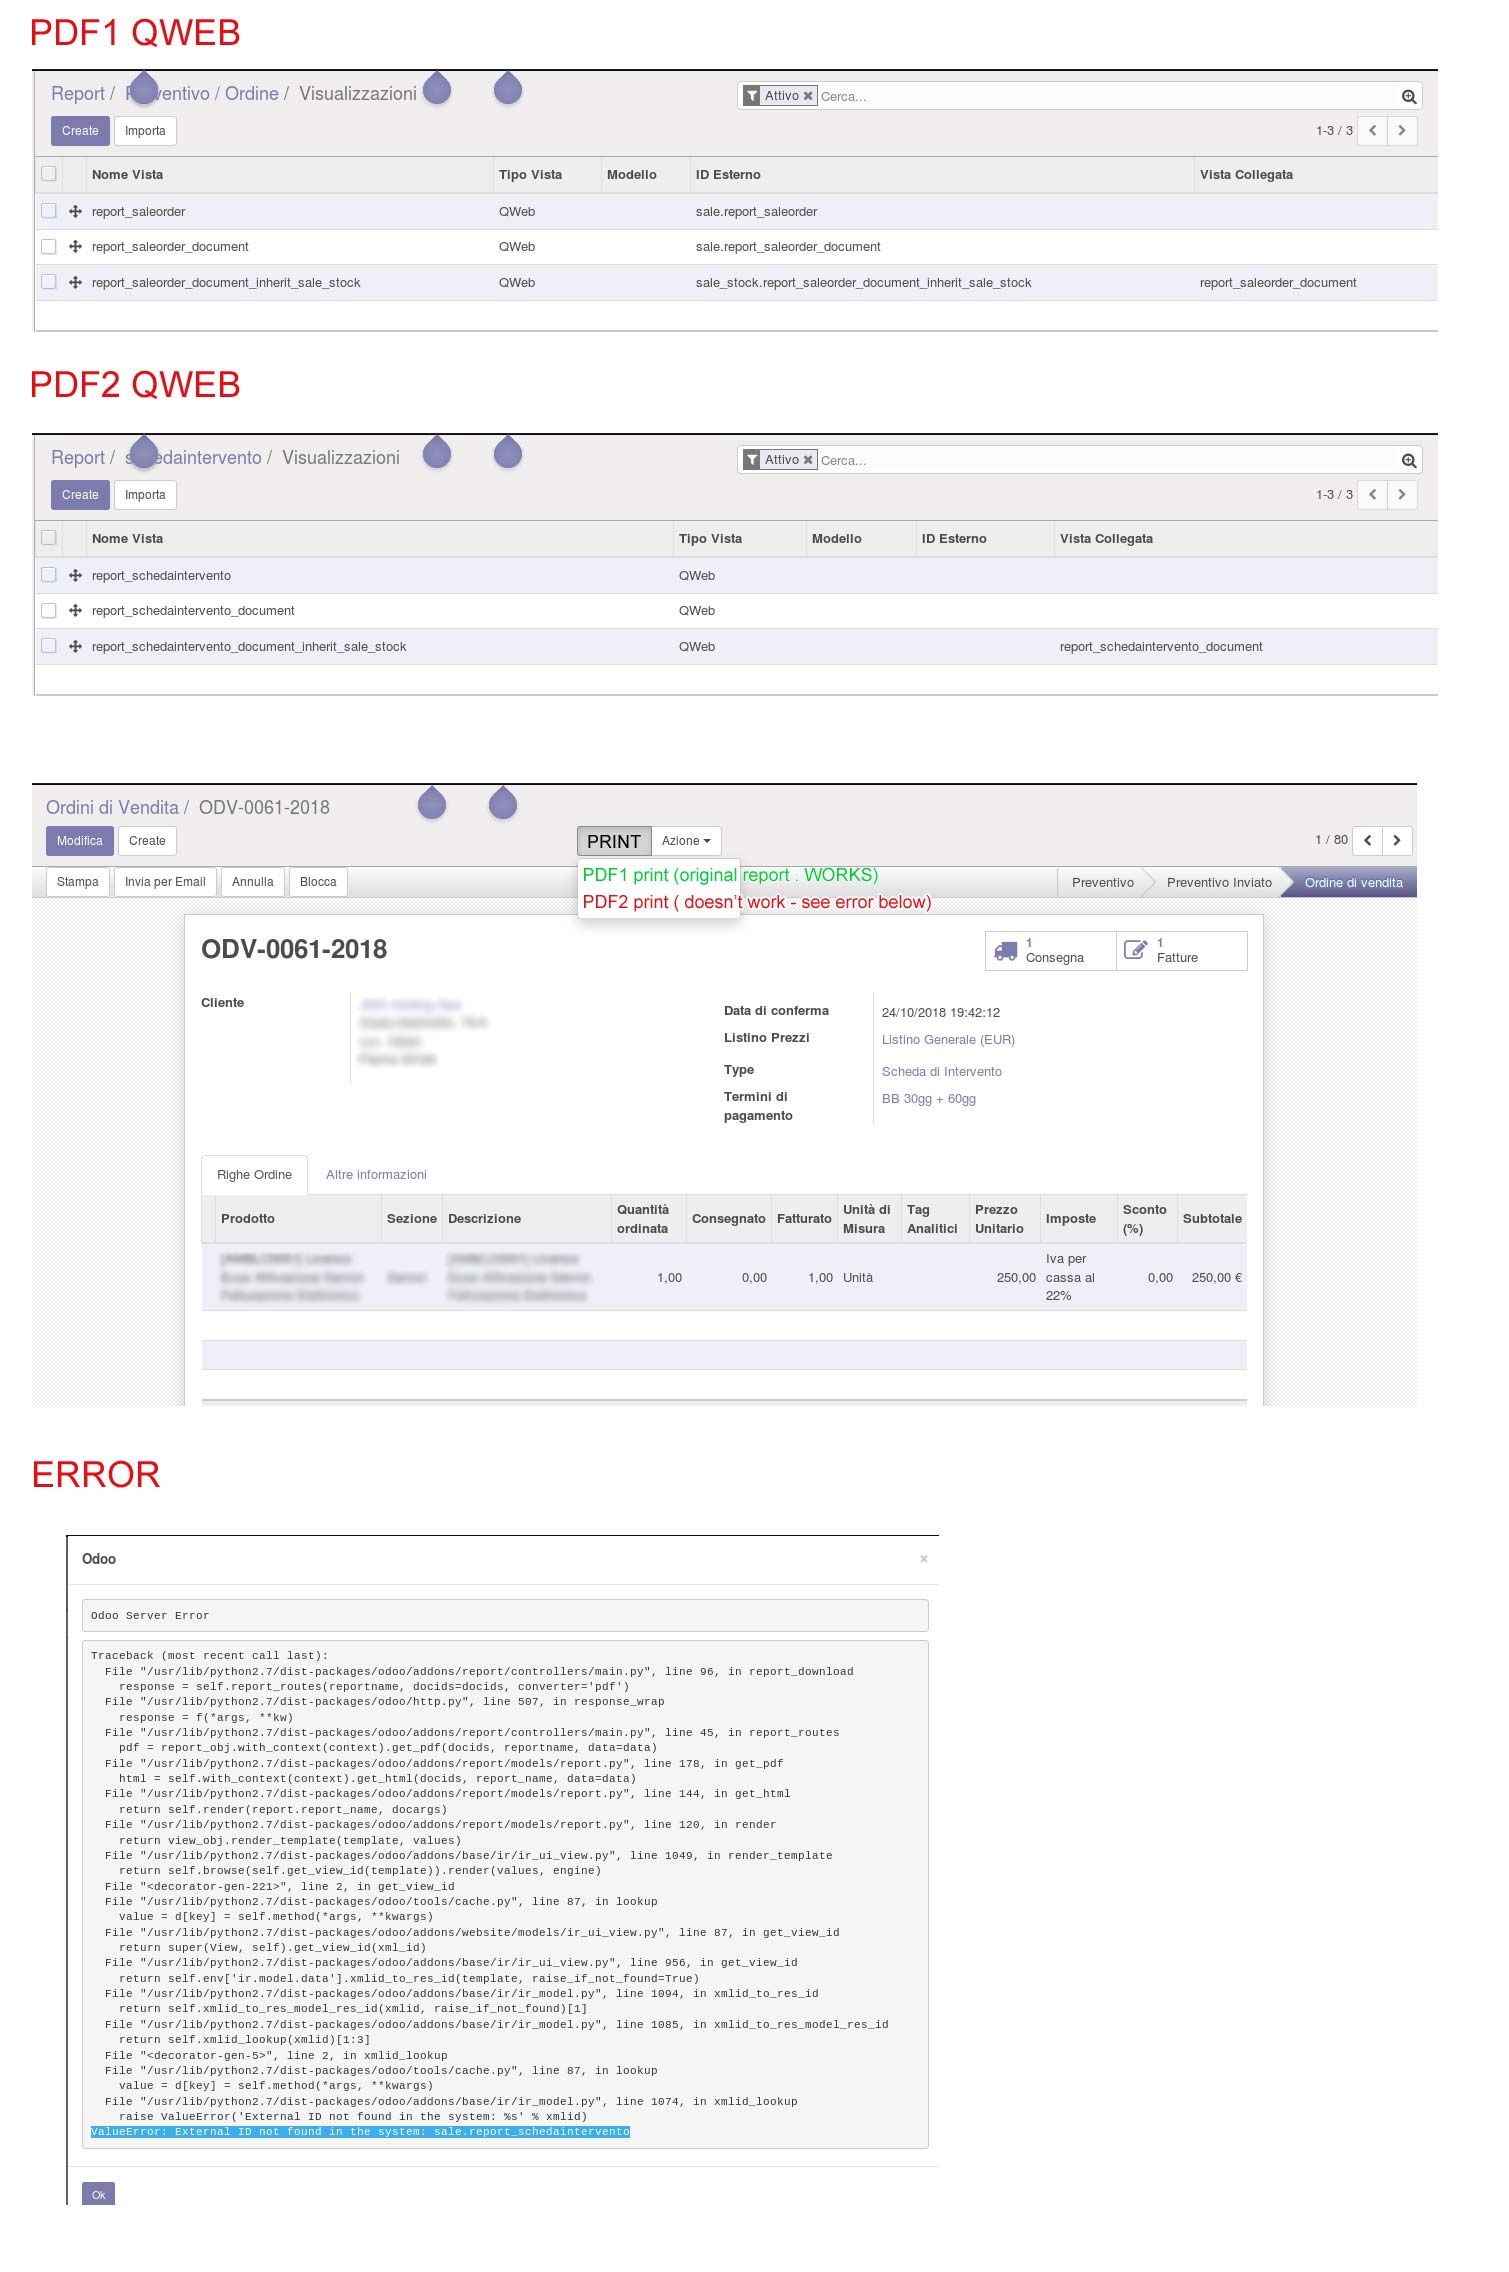
Task: Click drag handle of report_schedaintervento row
Action: click(x=75, y=576)
